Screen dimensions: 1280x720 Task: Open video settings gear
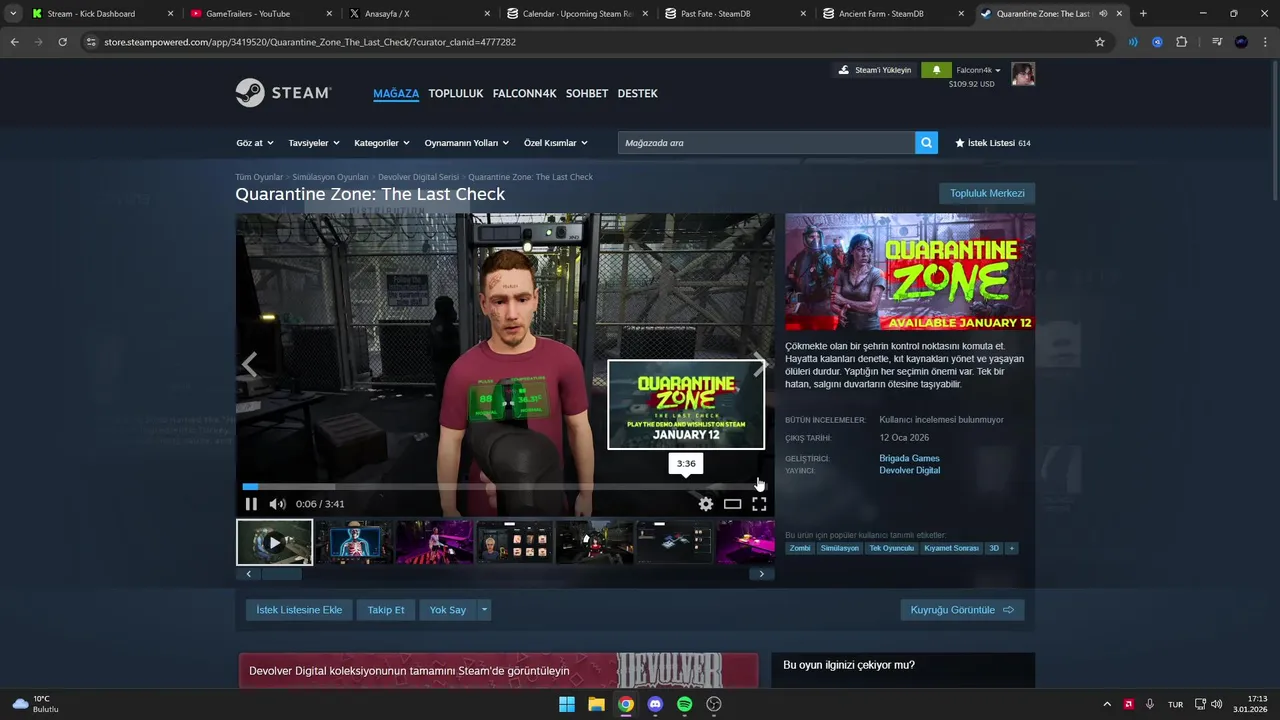(706, 504)
